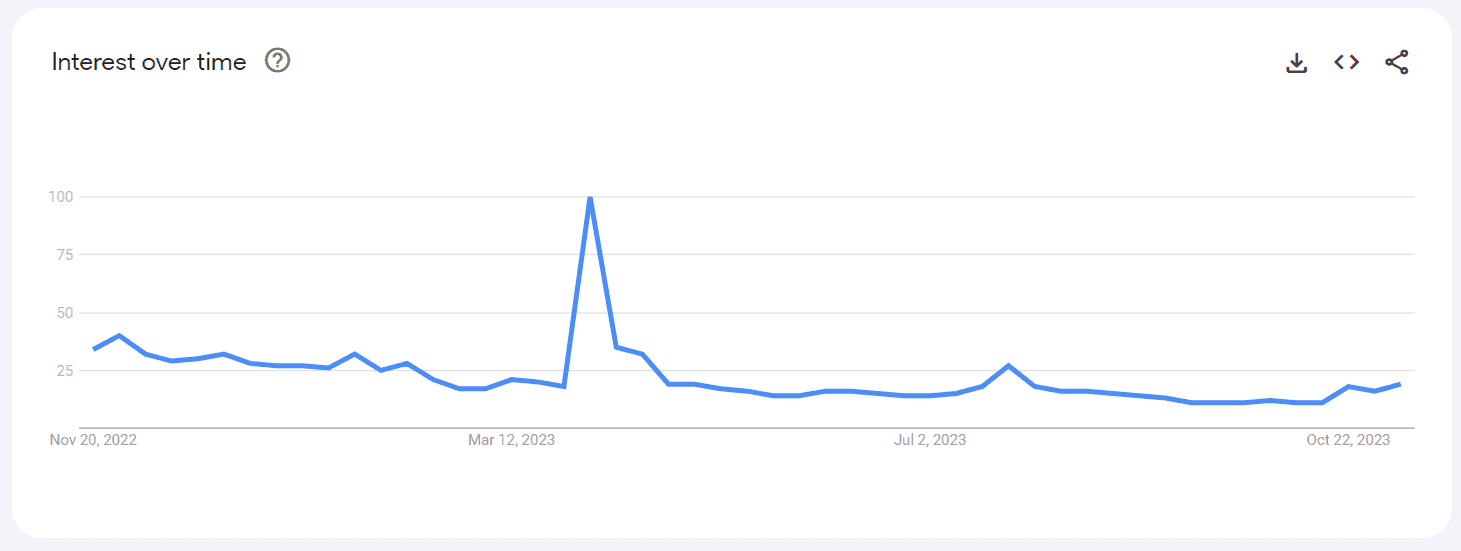This screenshot has height=551, width=1461.
Task: Click the "Interest over time" heading
Action: click(149, 62)
